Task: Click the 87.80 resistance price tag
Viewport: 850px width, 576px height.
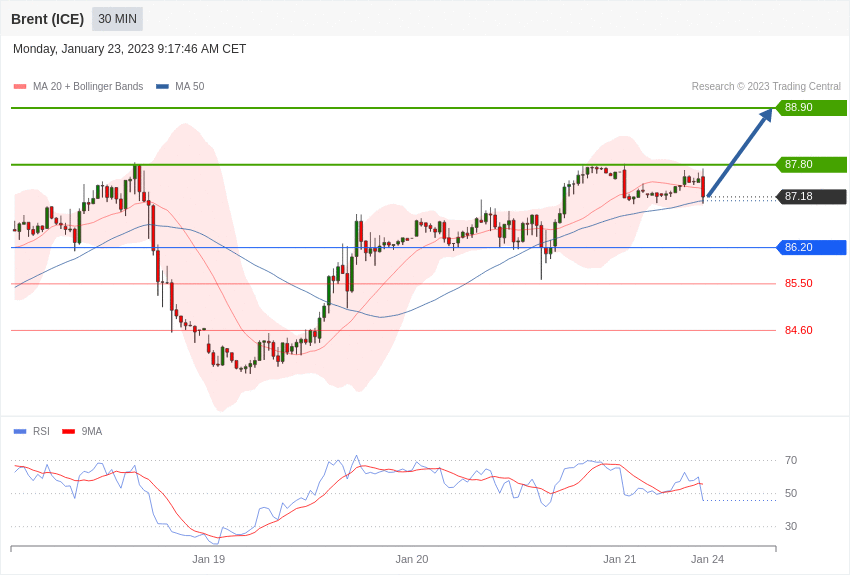Action: 812,164
